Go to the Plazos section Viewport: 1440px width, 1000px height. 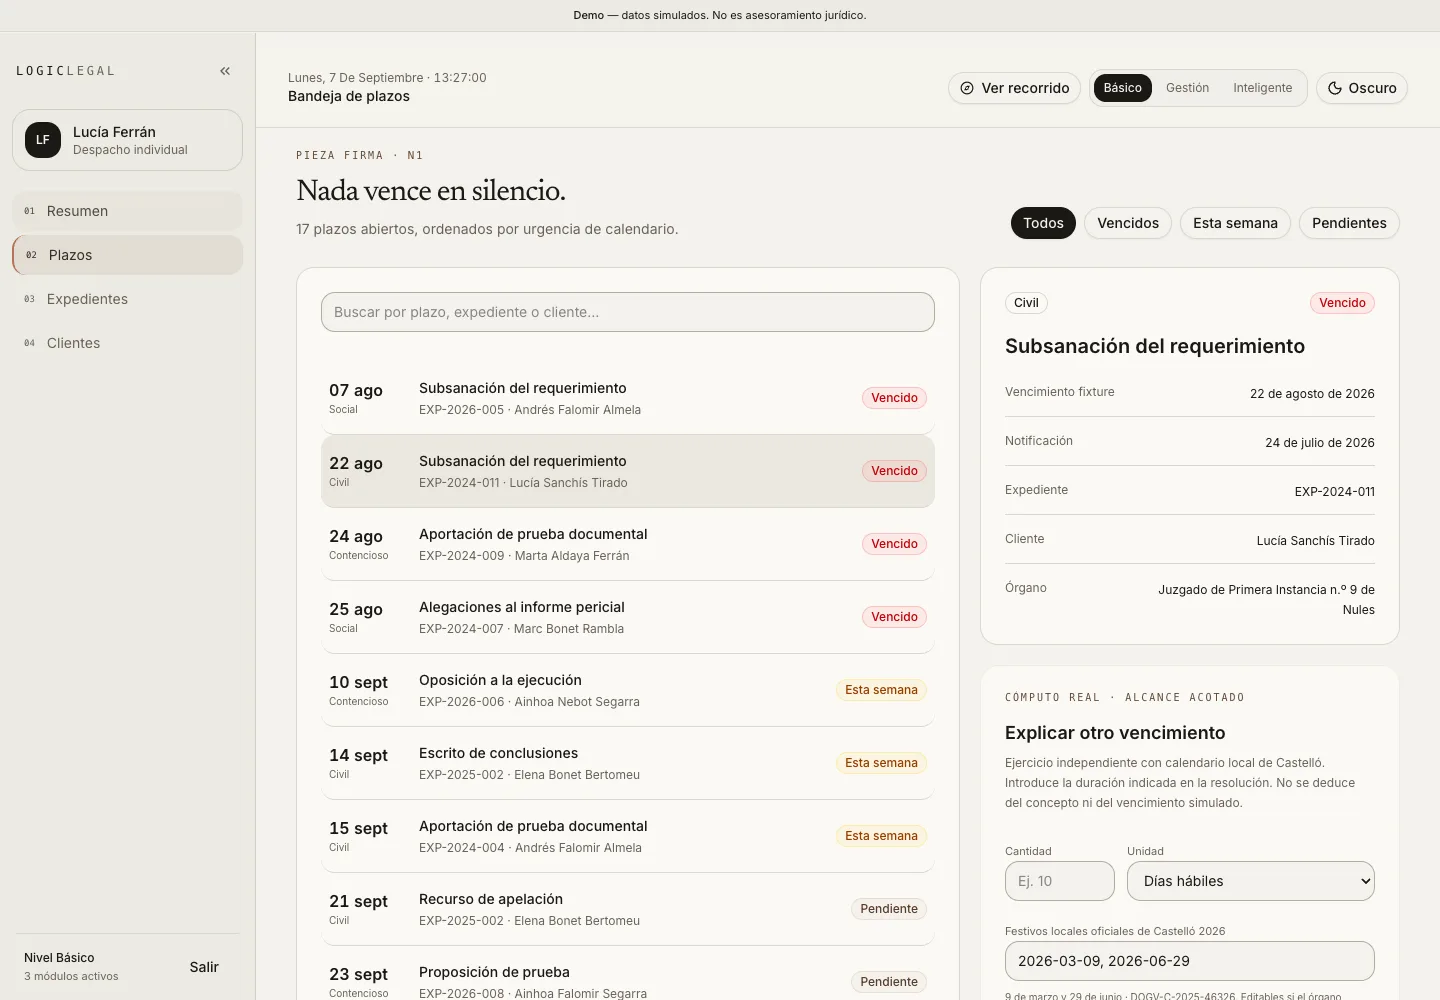click(x=127, y=255)
